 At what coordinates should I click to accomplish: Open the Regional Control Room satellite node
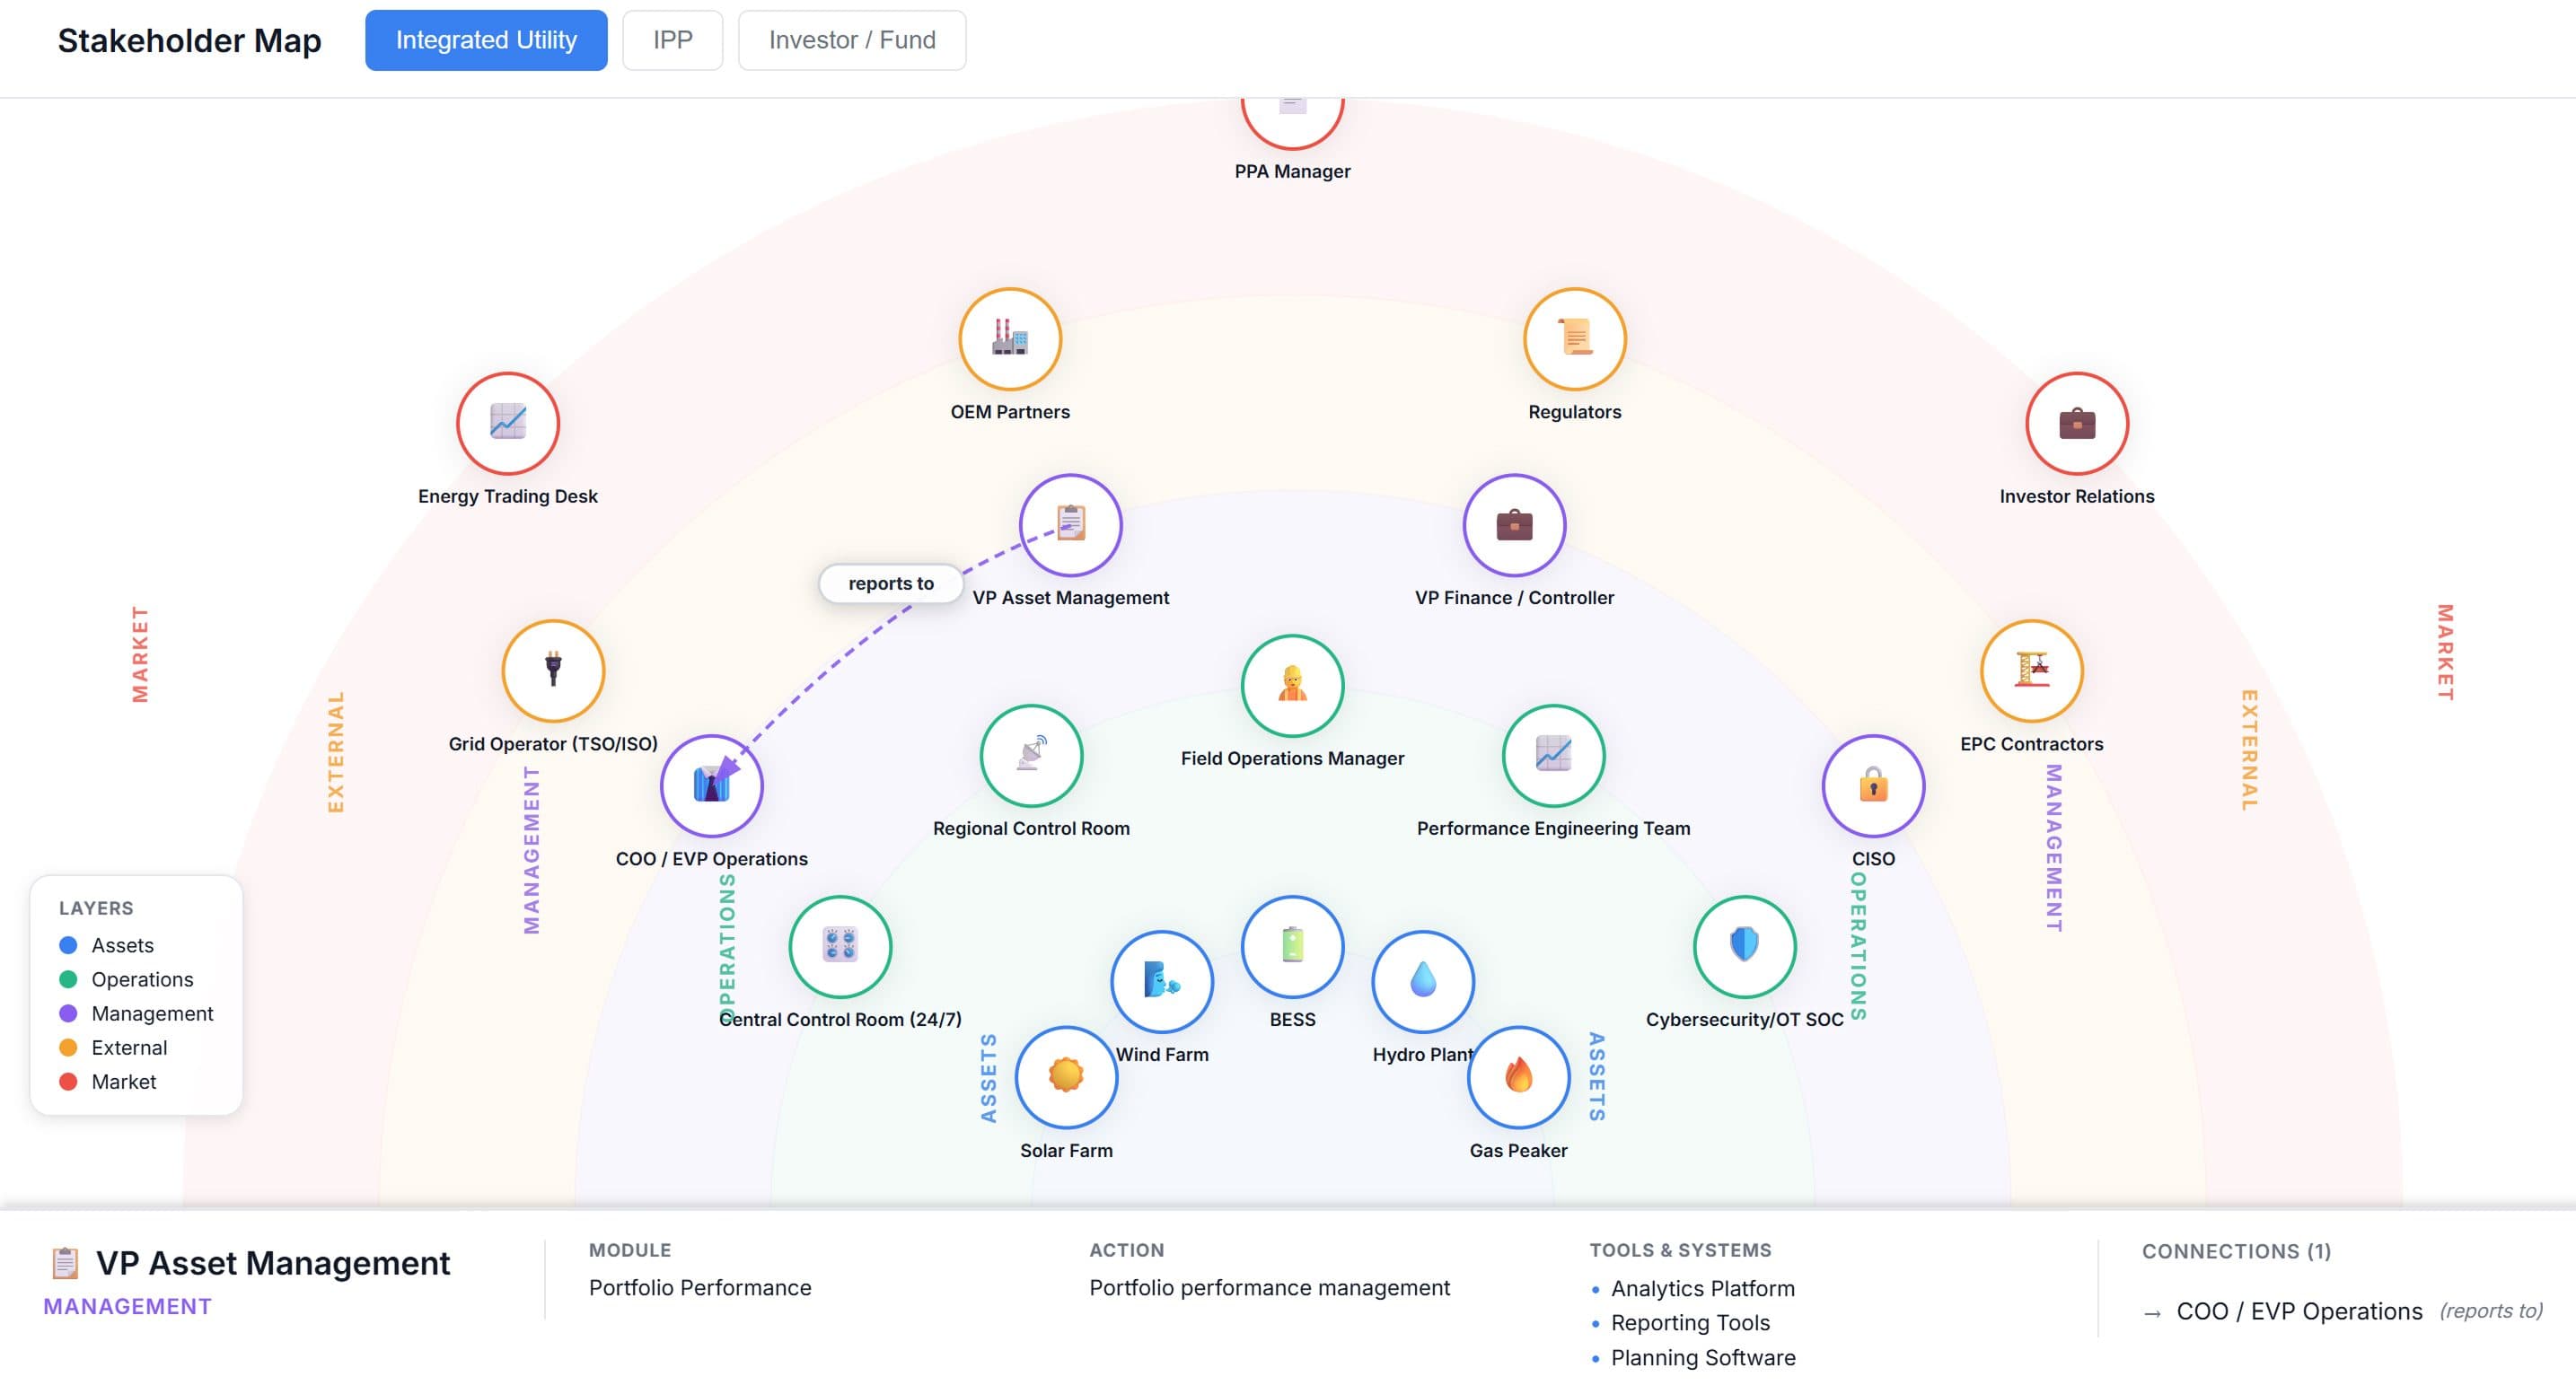point(1031,756)
